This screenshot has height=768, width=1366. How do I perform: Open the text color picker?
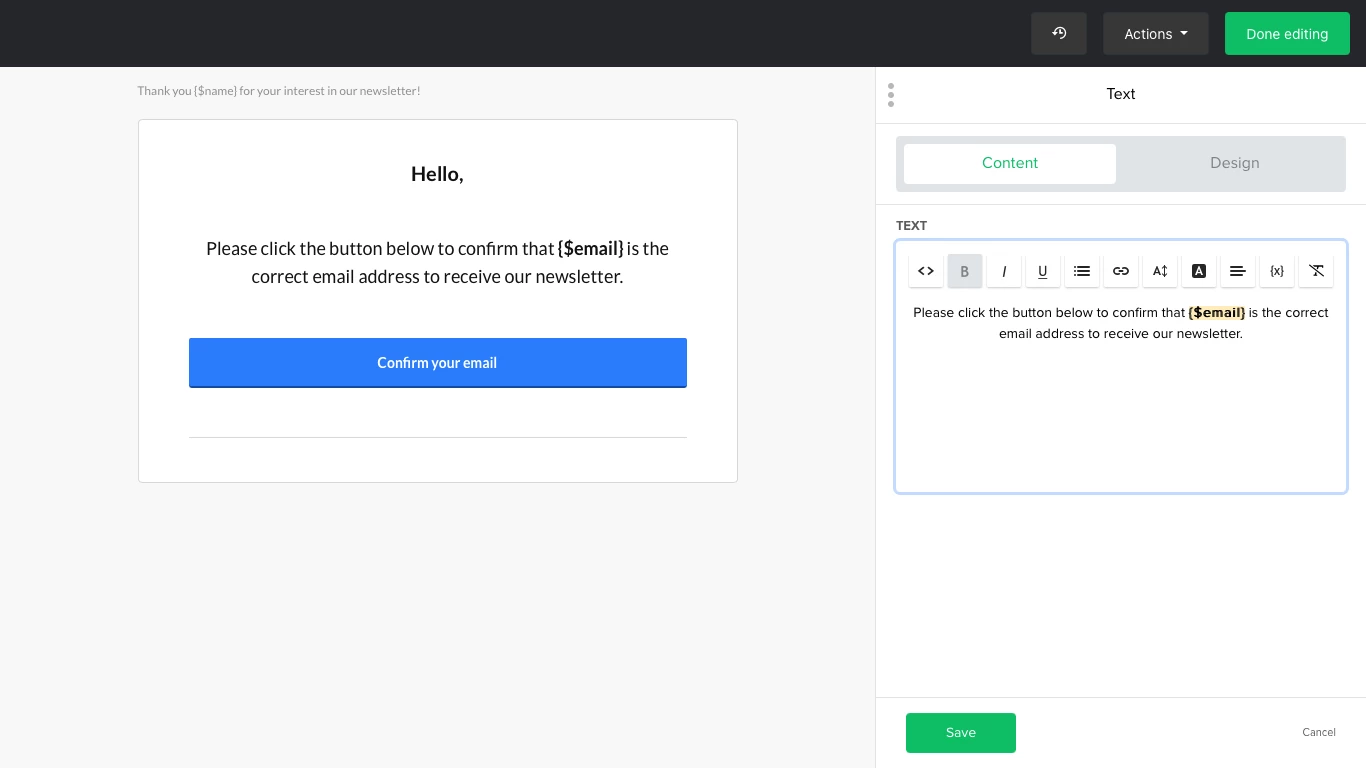click(1199, 271)
